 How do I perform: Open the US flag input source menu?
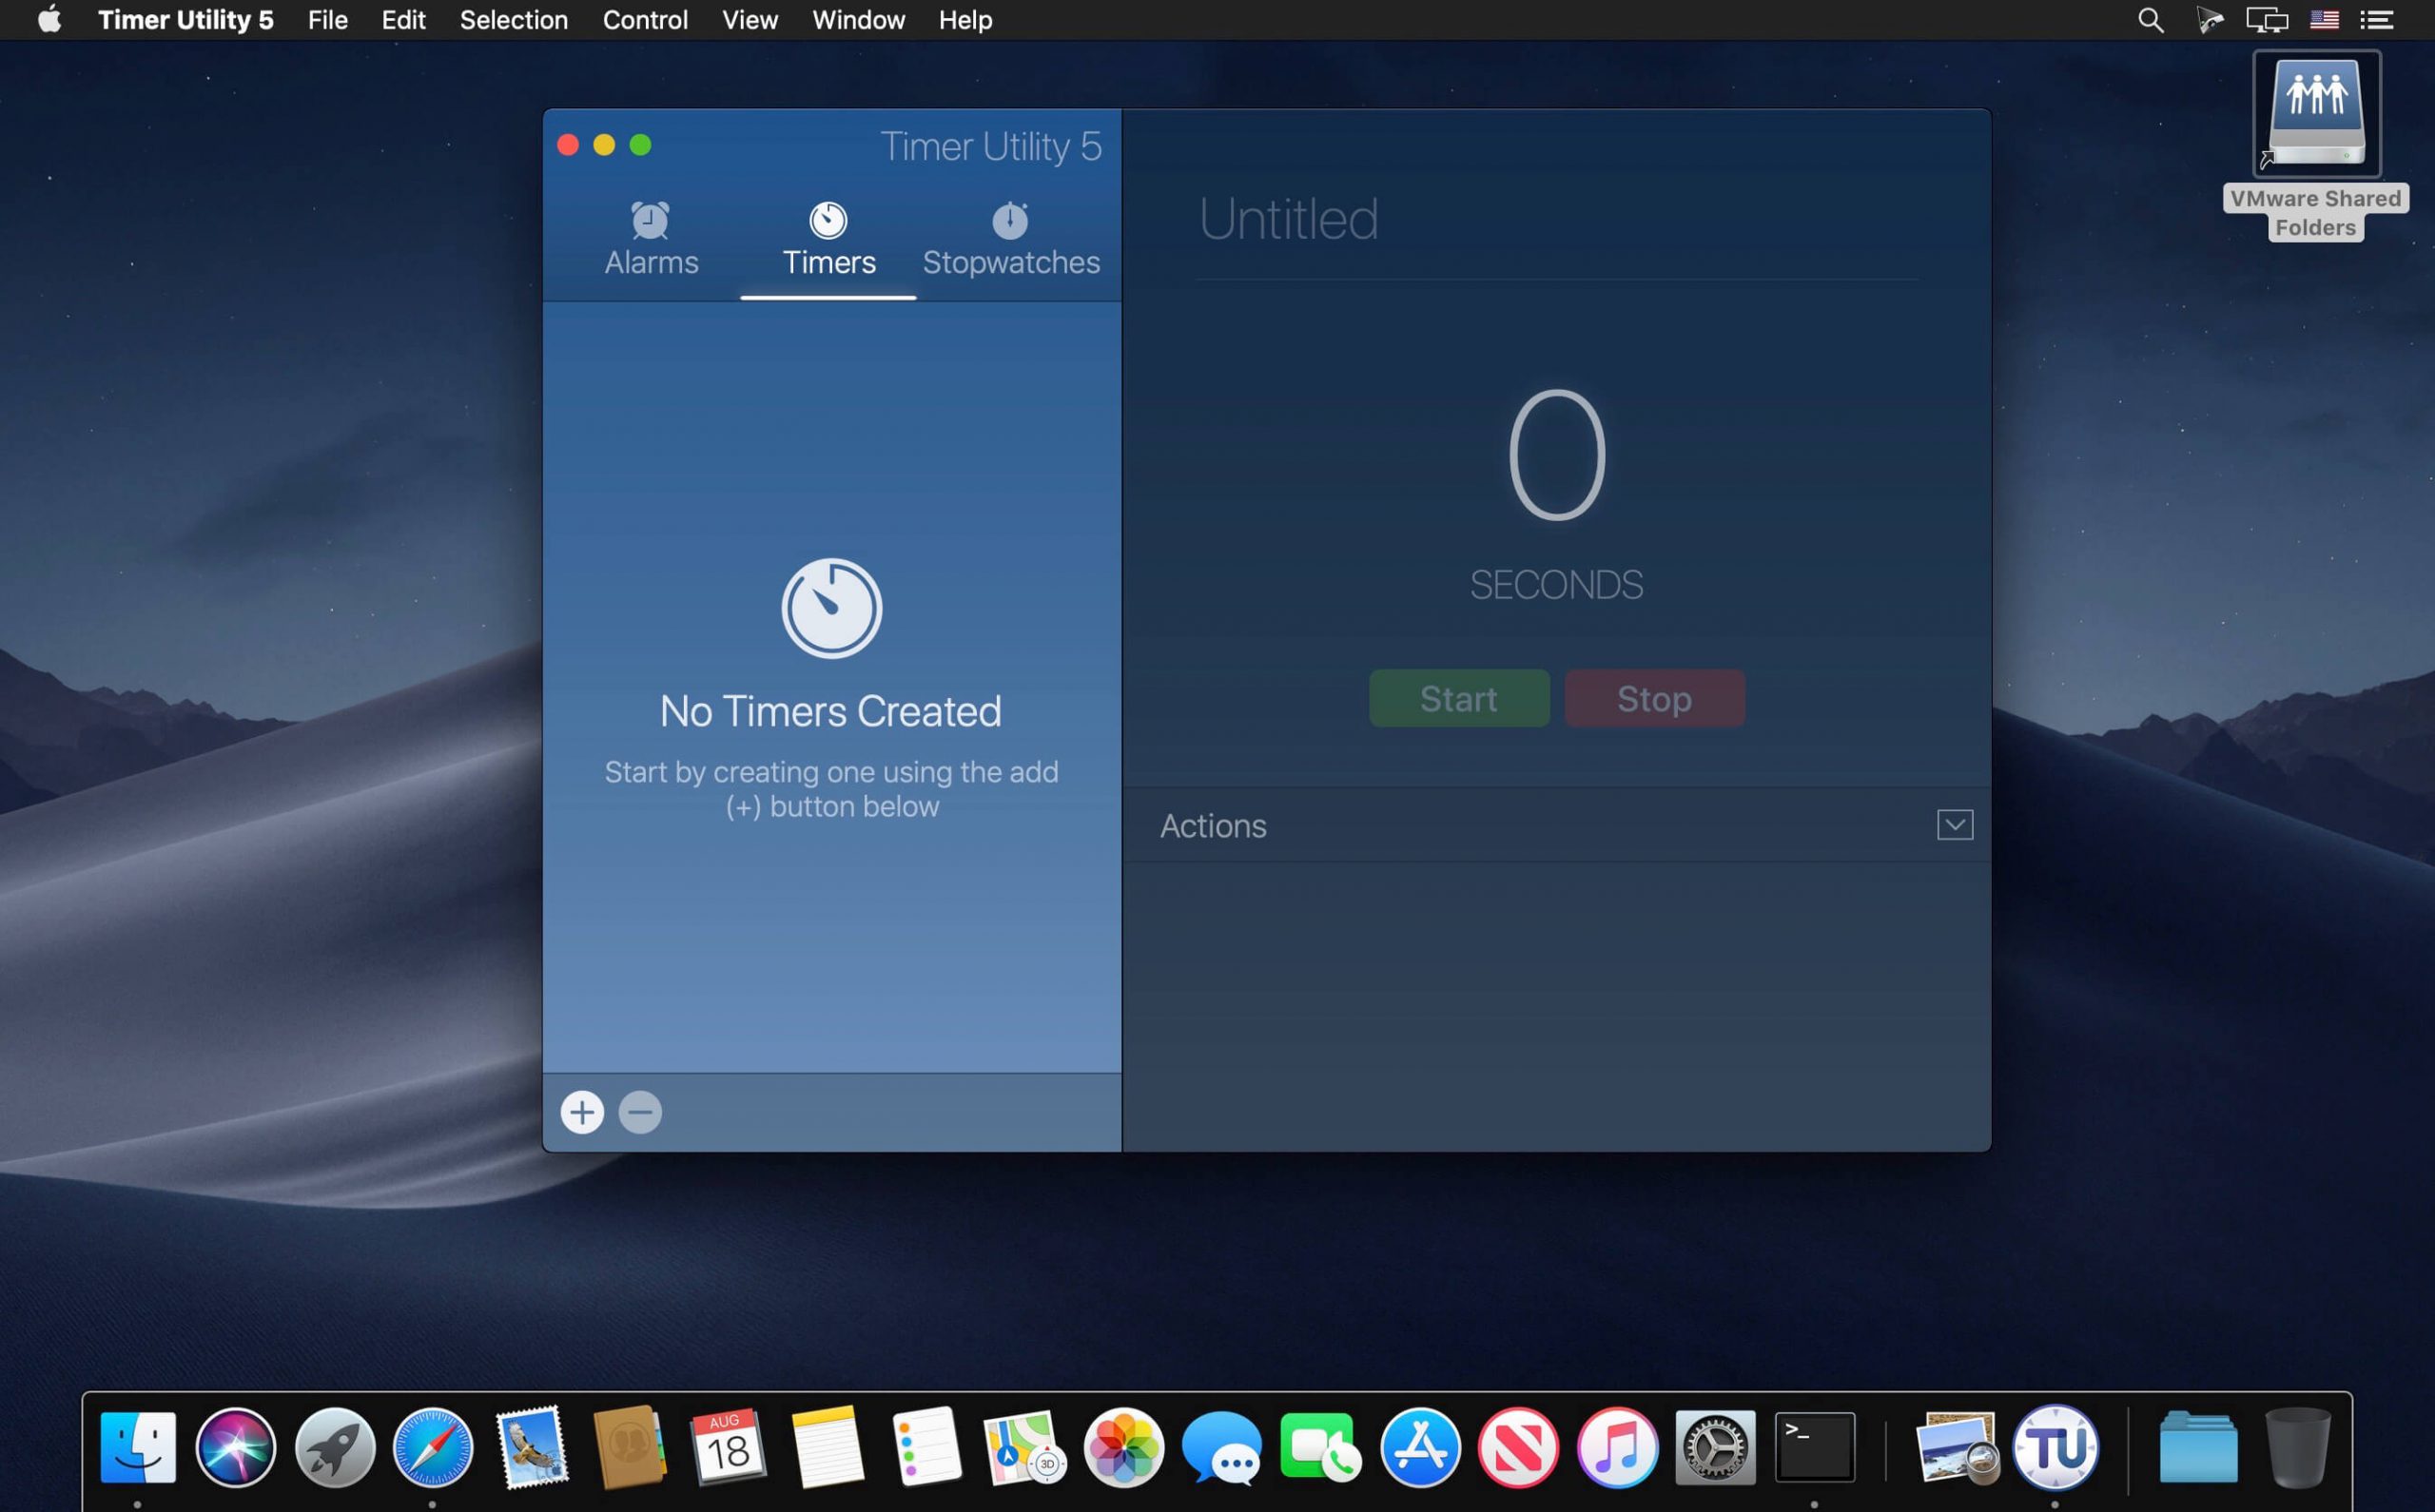point(2324,19)
